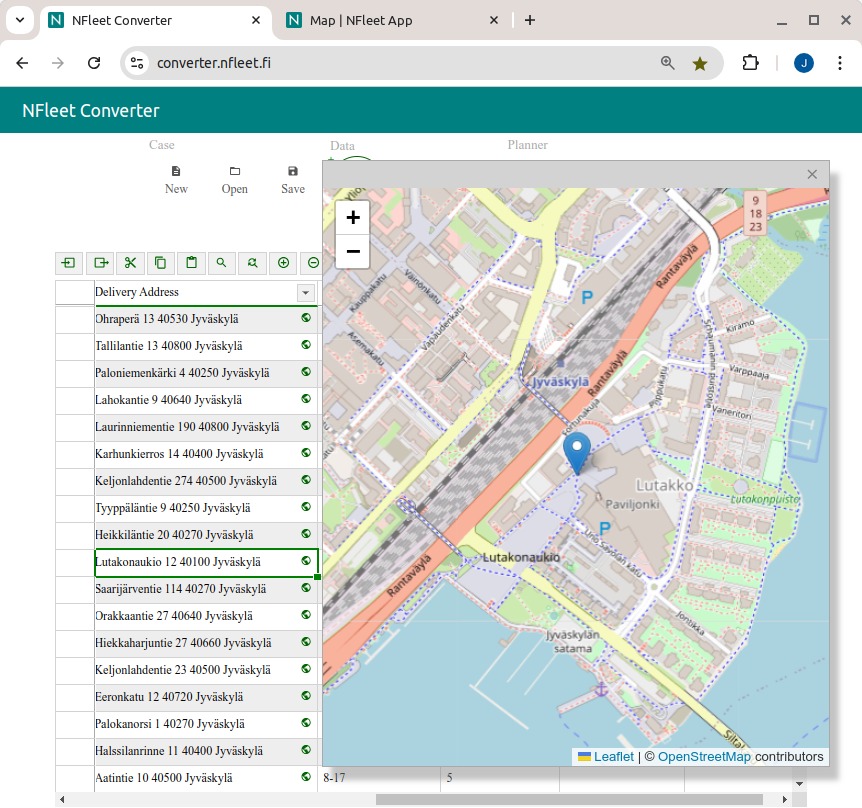Click Open in the Case group
862x808 pixels.
pyautogui.click(x=235, y=180)
